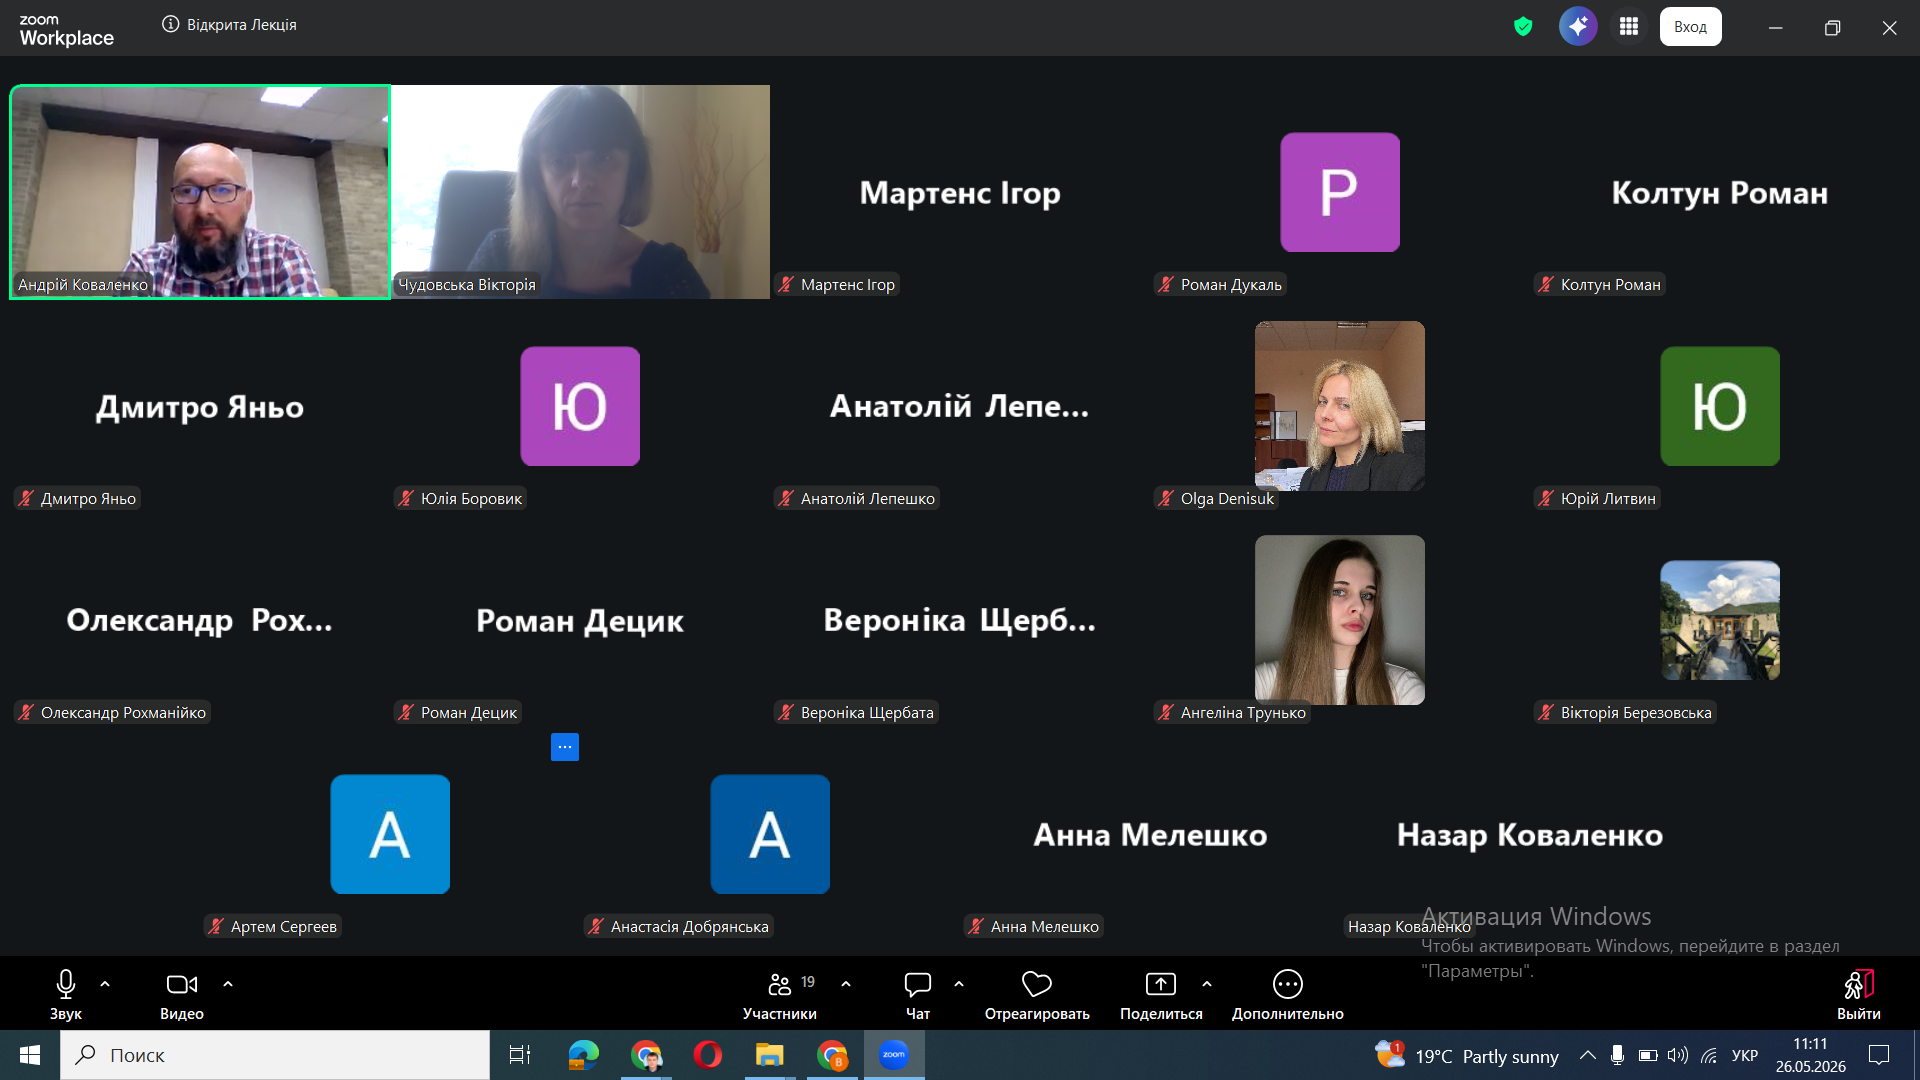Click muted mic icon beside Роман Децик label
The width and height of the screenshot is (1920, 1080).
[407, 713]
